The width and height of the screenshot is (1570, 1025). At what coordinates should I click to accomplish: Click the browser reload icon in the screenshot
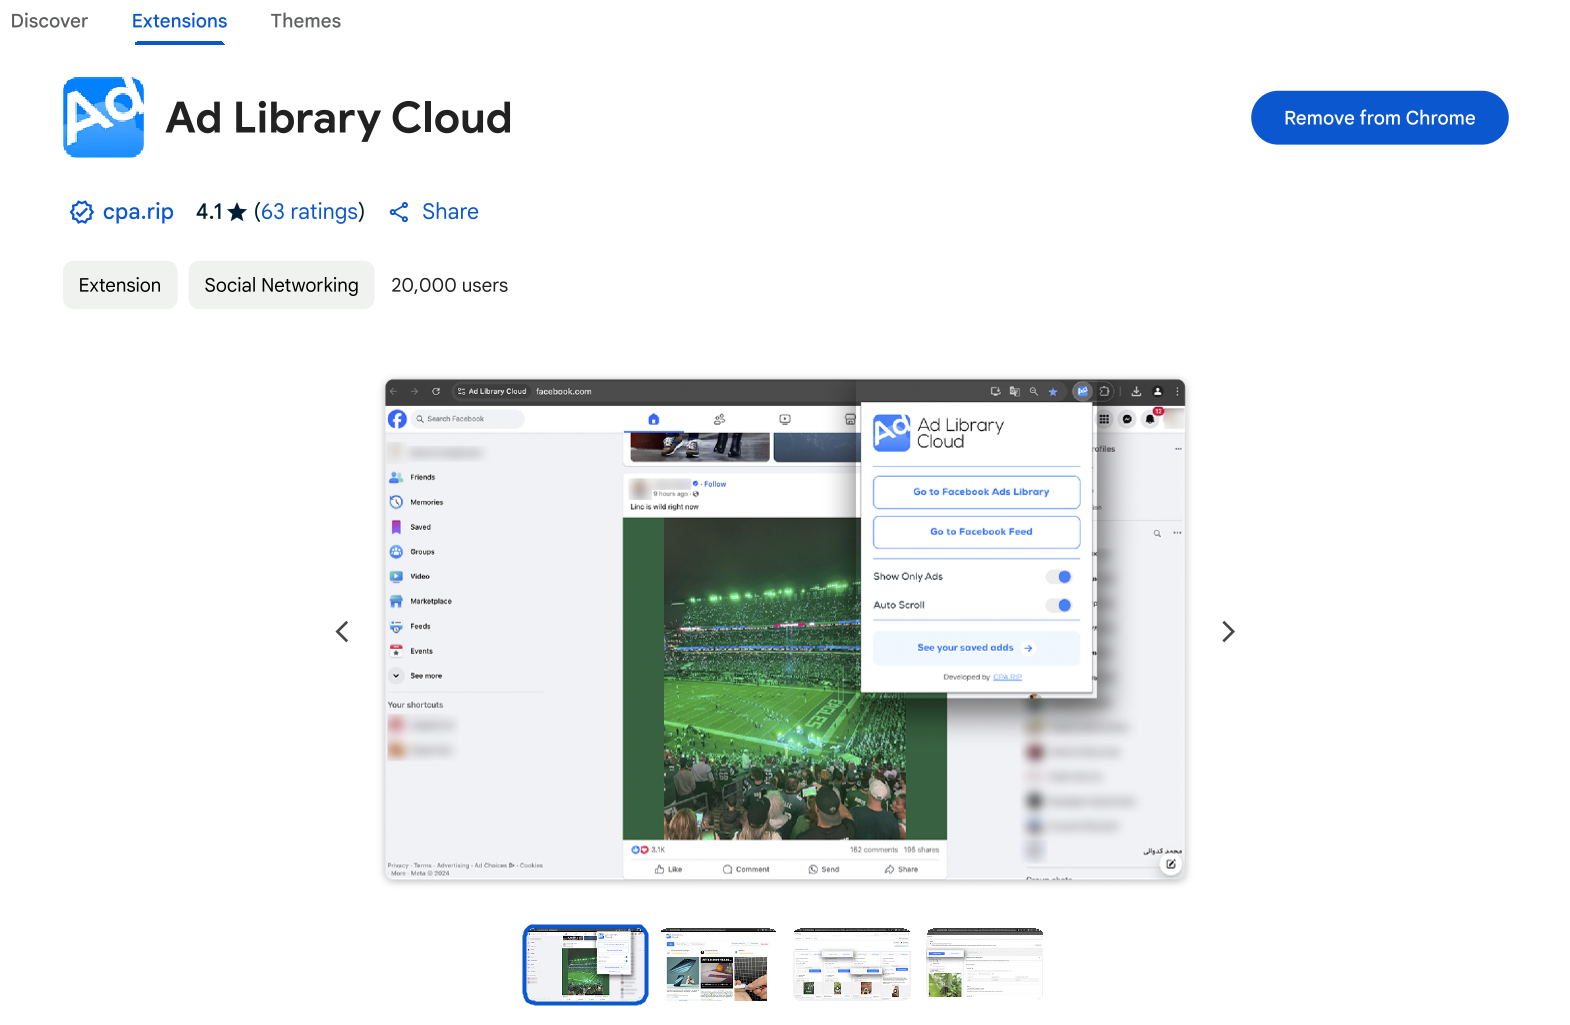coord(436,391)
